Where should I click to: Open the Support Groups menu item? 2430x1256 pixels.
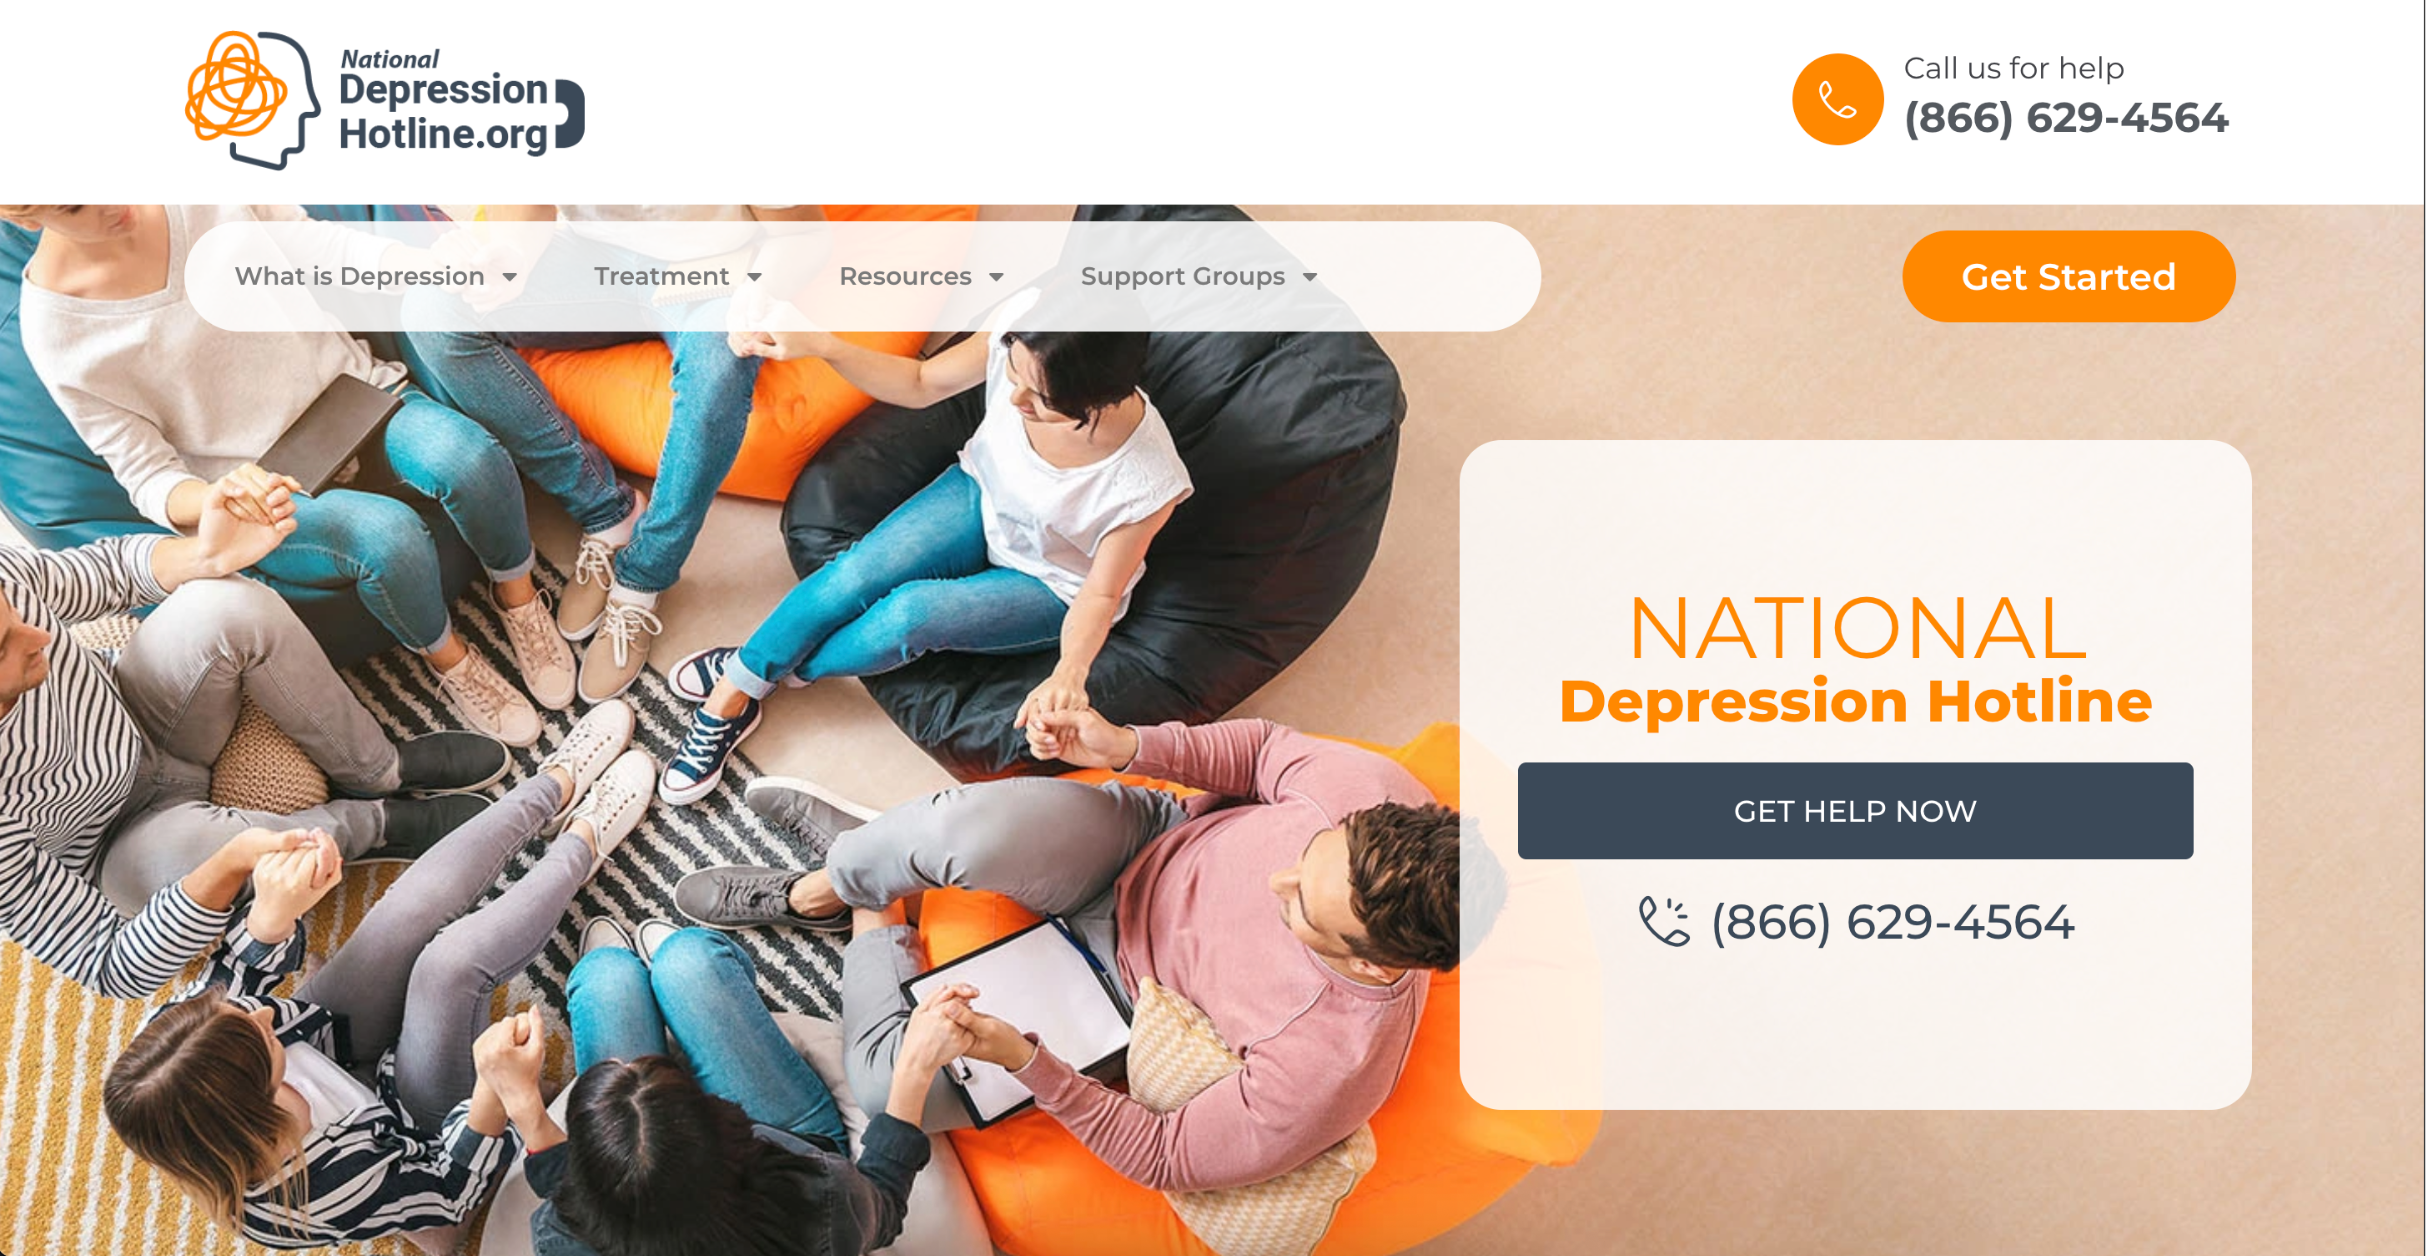(x=1183, y=276)
